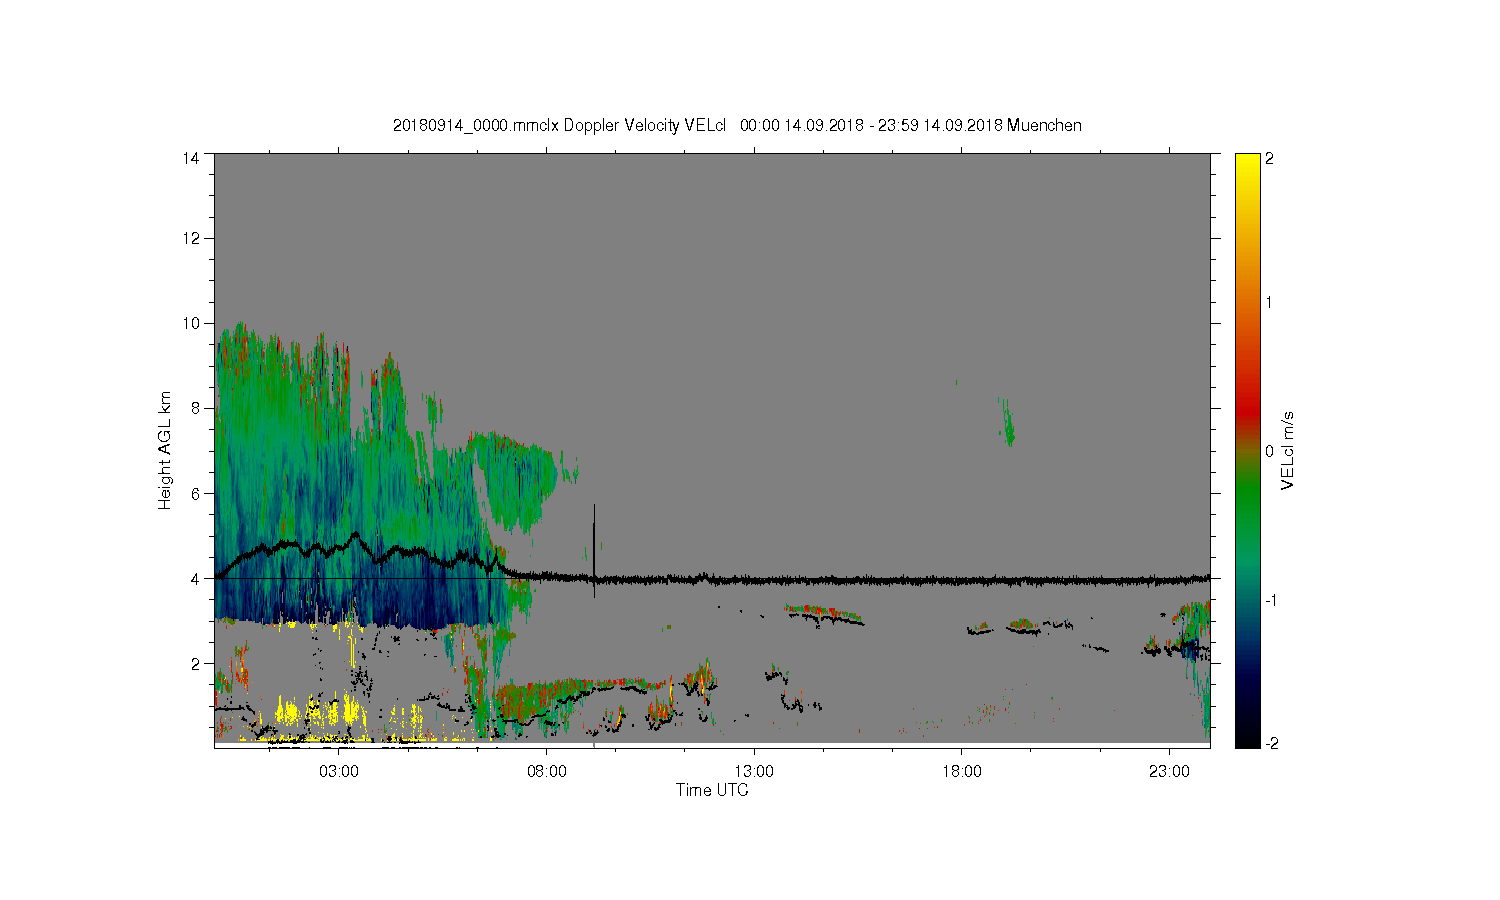Image resolution: width=1500 pixels, height=900 pixels.
Task: Click the vertical black spike near 09:00
Action: click(x=594, y=550)
